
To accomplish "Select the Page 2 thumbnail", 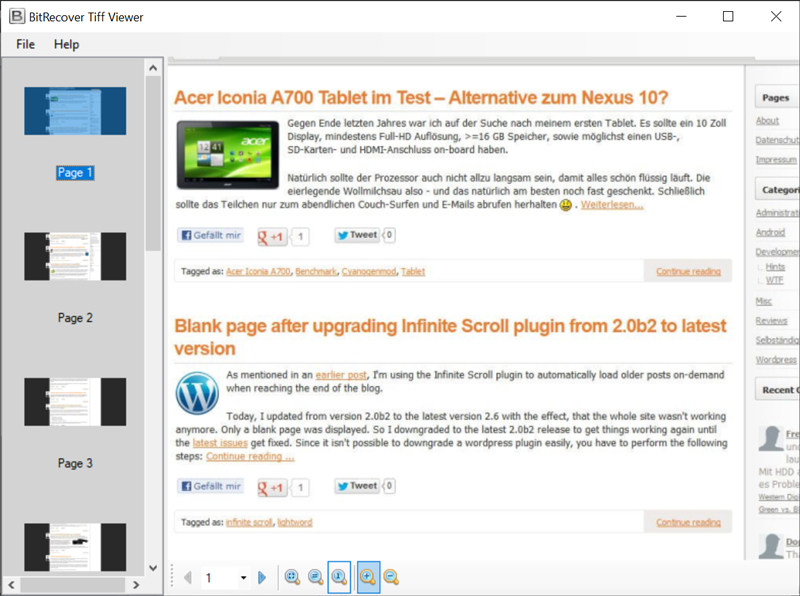I will (74, 256).
